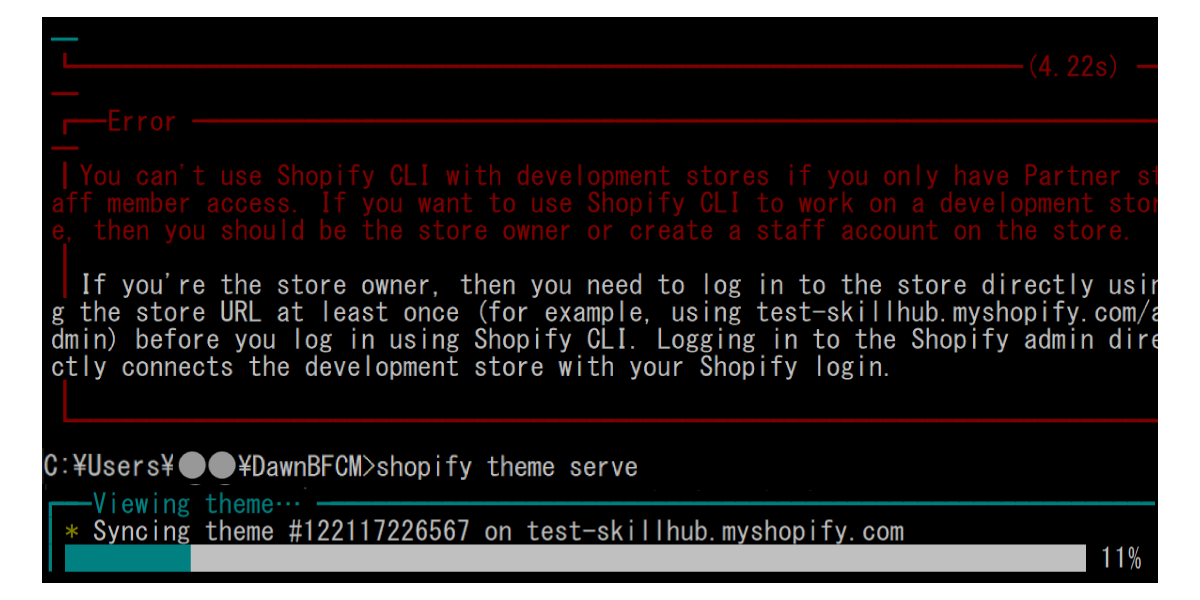Image resolution: width=1200 pixels, height=600 pixels.
Task: Click the 'C:¥Users¥' prompt path
Action: point(109,467)
